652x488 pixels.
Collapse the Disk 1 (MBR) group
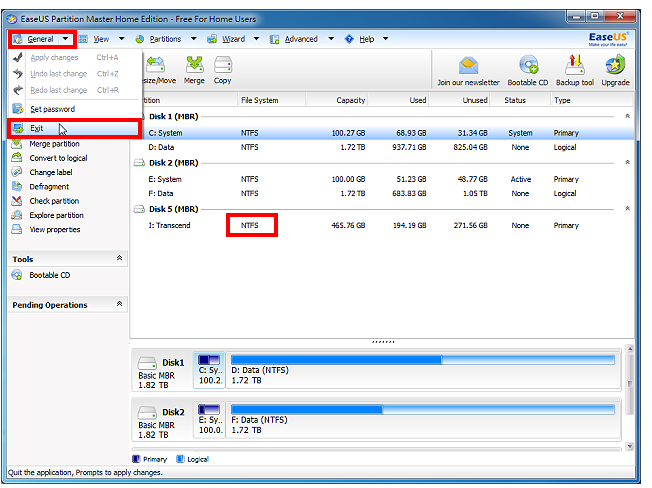627,116
